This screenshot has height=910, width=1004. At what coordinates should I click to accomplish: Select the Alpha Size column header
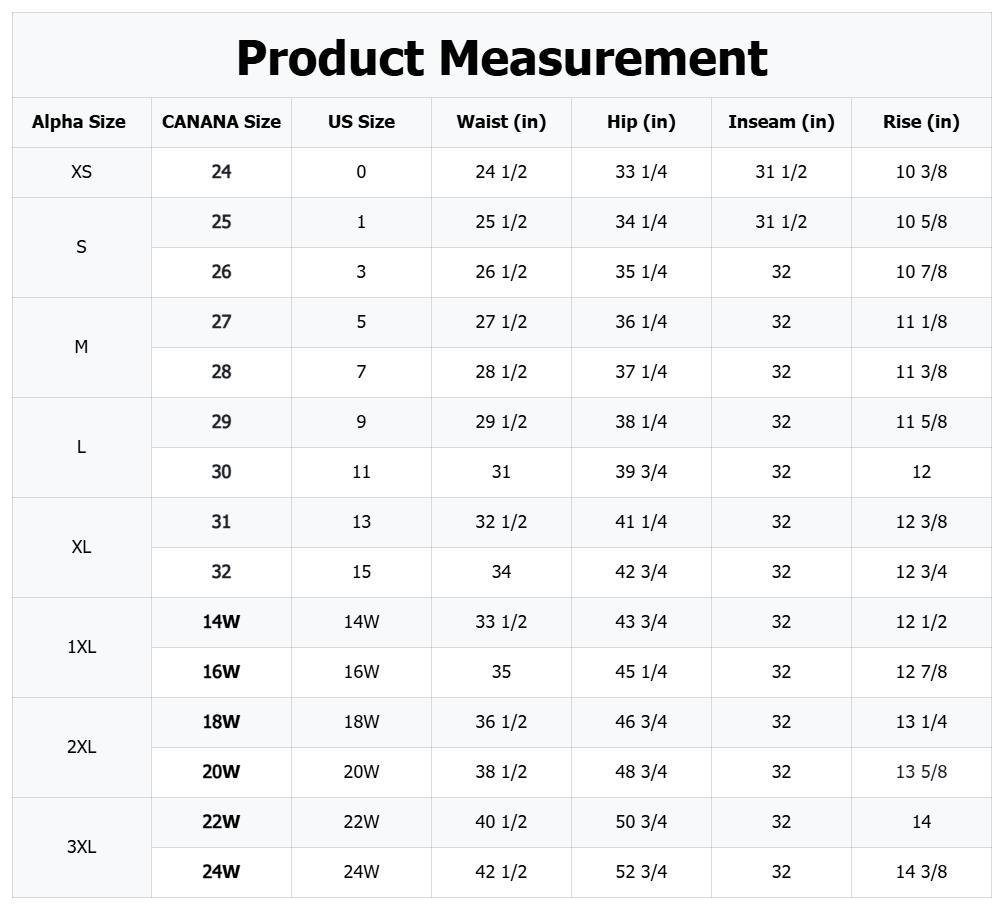pyautogui.click(x=79, y=122)
